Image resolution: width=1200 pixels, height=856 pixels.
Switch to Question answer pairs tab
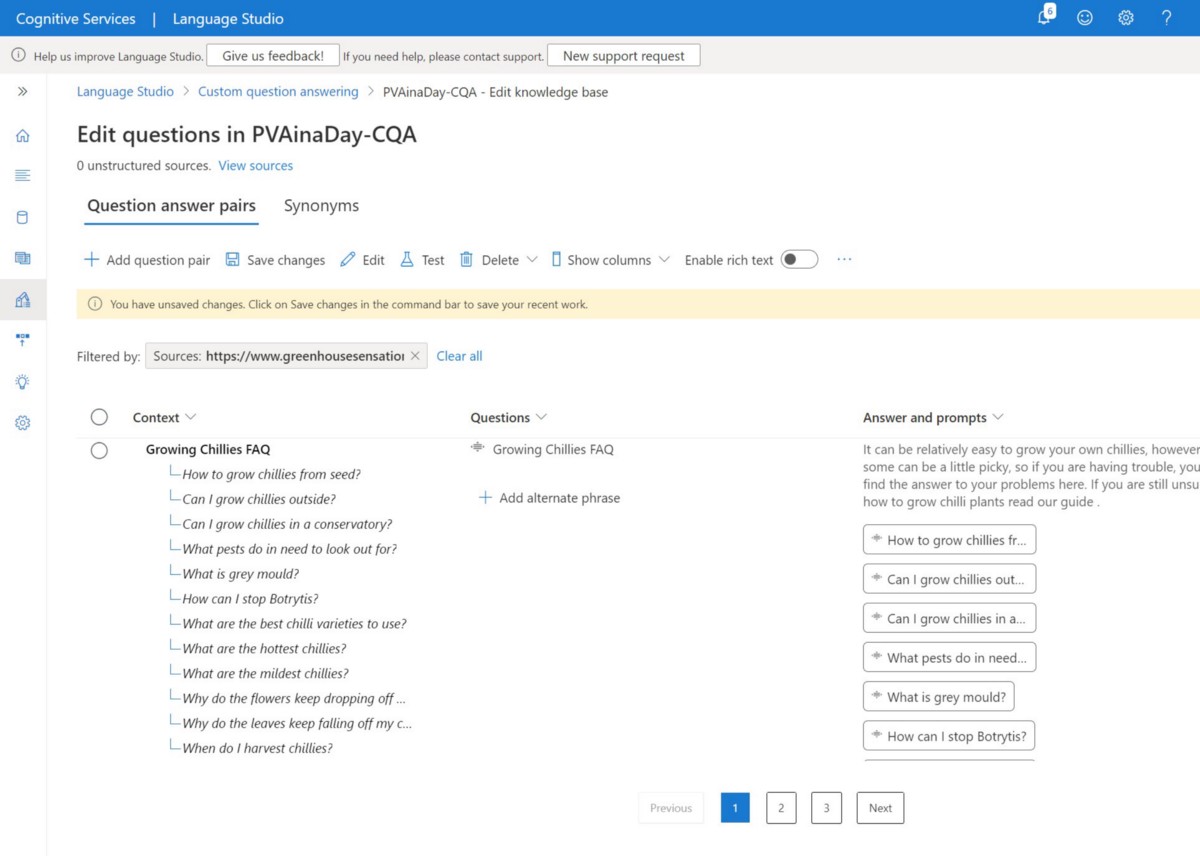click(x=172, y=206)
